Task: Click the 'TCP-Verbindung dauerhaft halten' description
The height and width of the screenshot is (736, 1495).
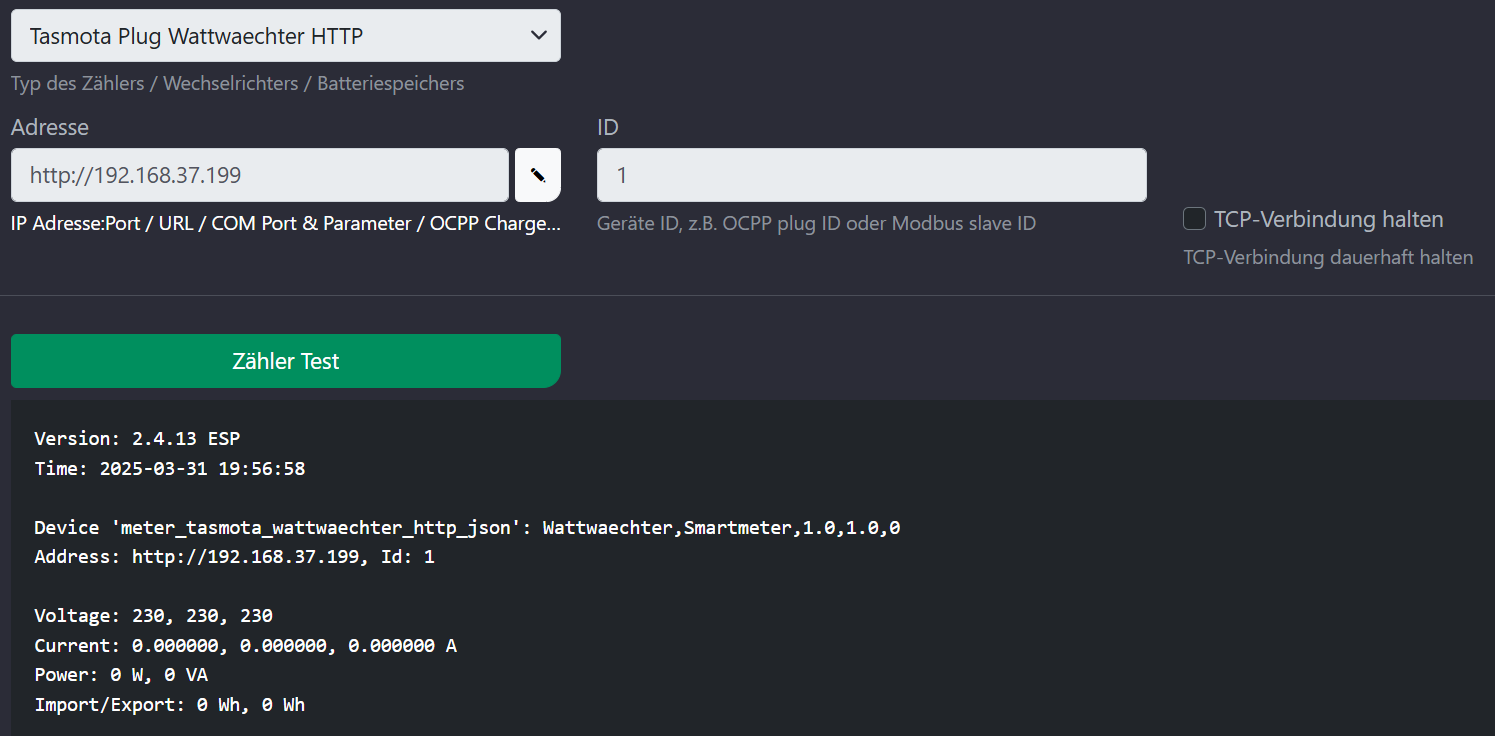Action: click(x=1328, y=257)
